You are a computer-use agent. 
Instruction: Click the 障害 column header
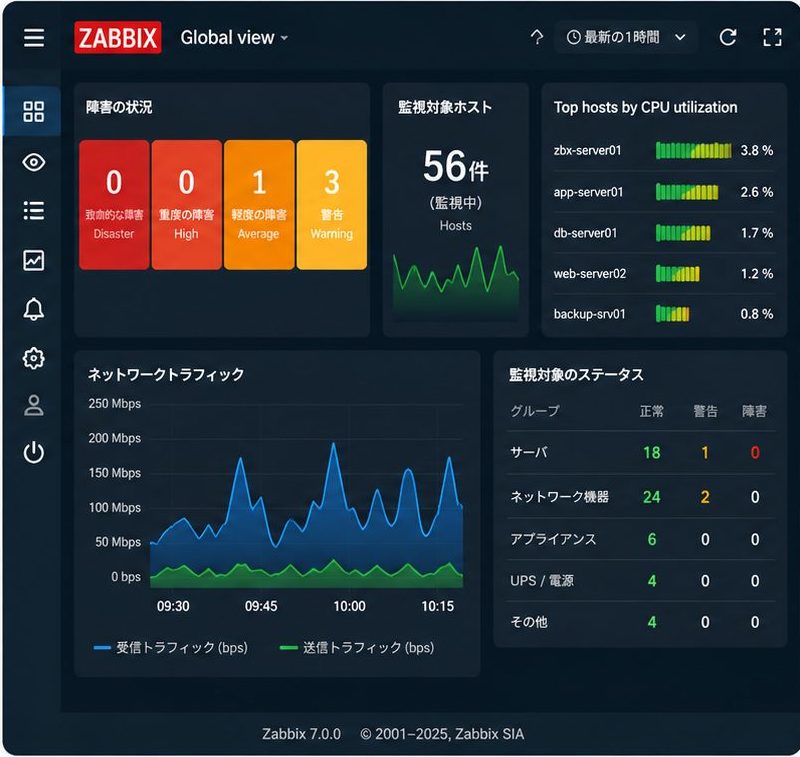click(x=755, y=411)
